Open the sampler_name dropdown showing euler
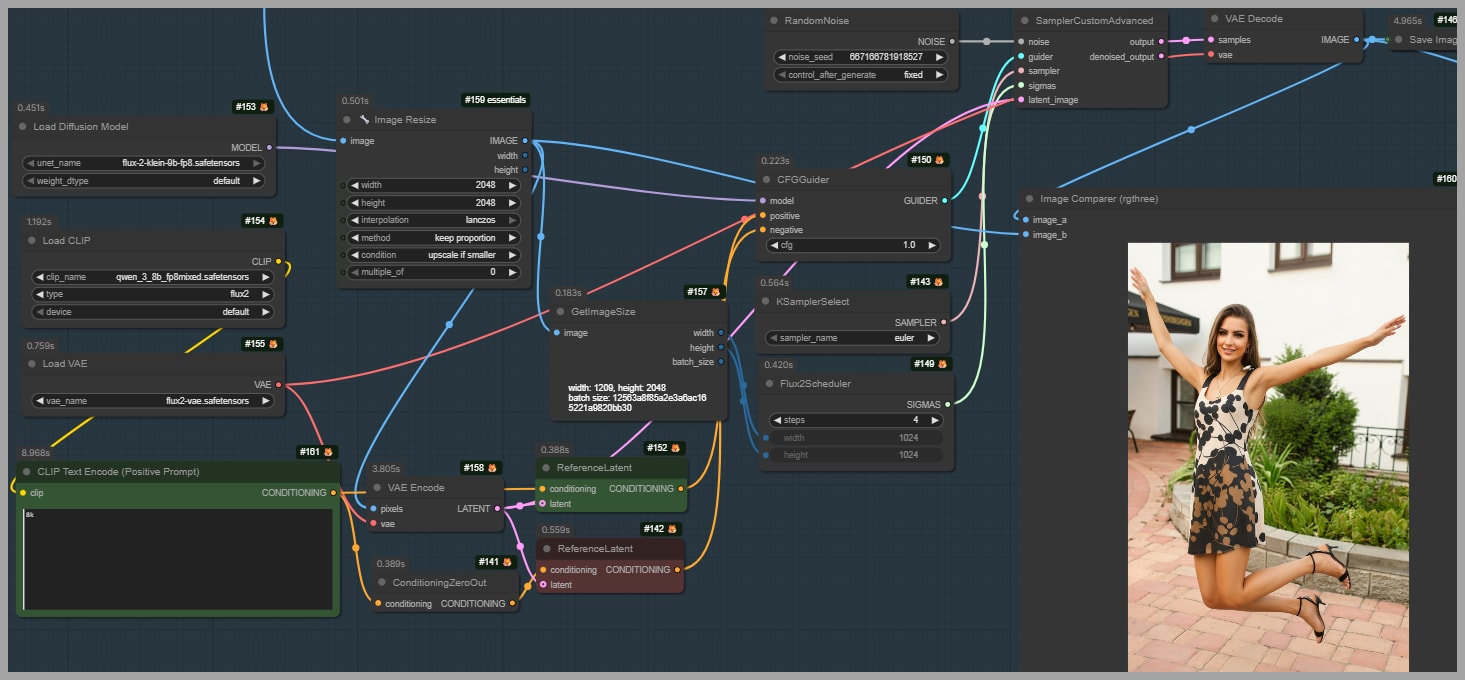Image resolution: width=1465 pixels, height=680 pixels. tap(854, 338)
